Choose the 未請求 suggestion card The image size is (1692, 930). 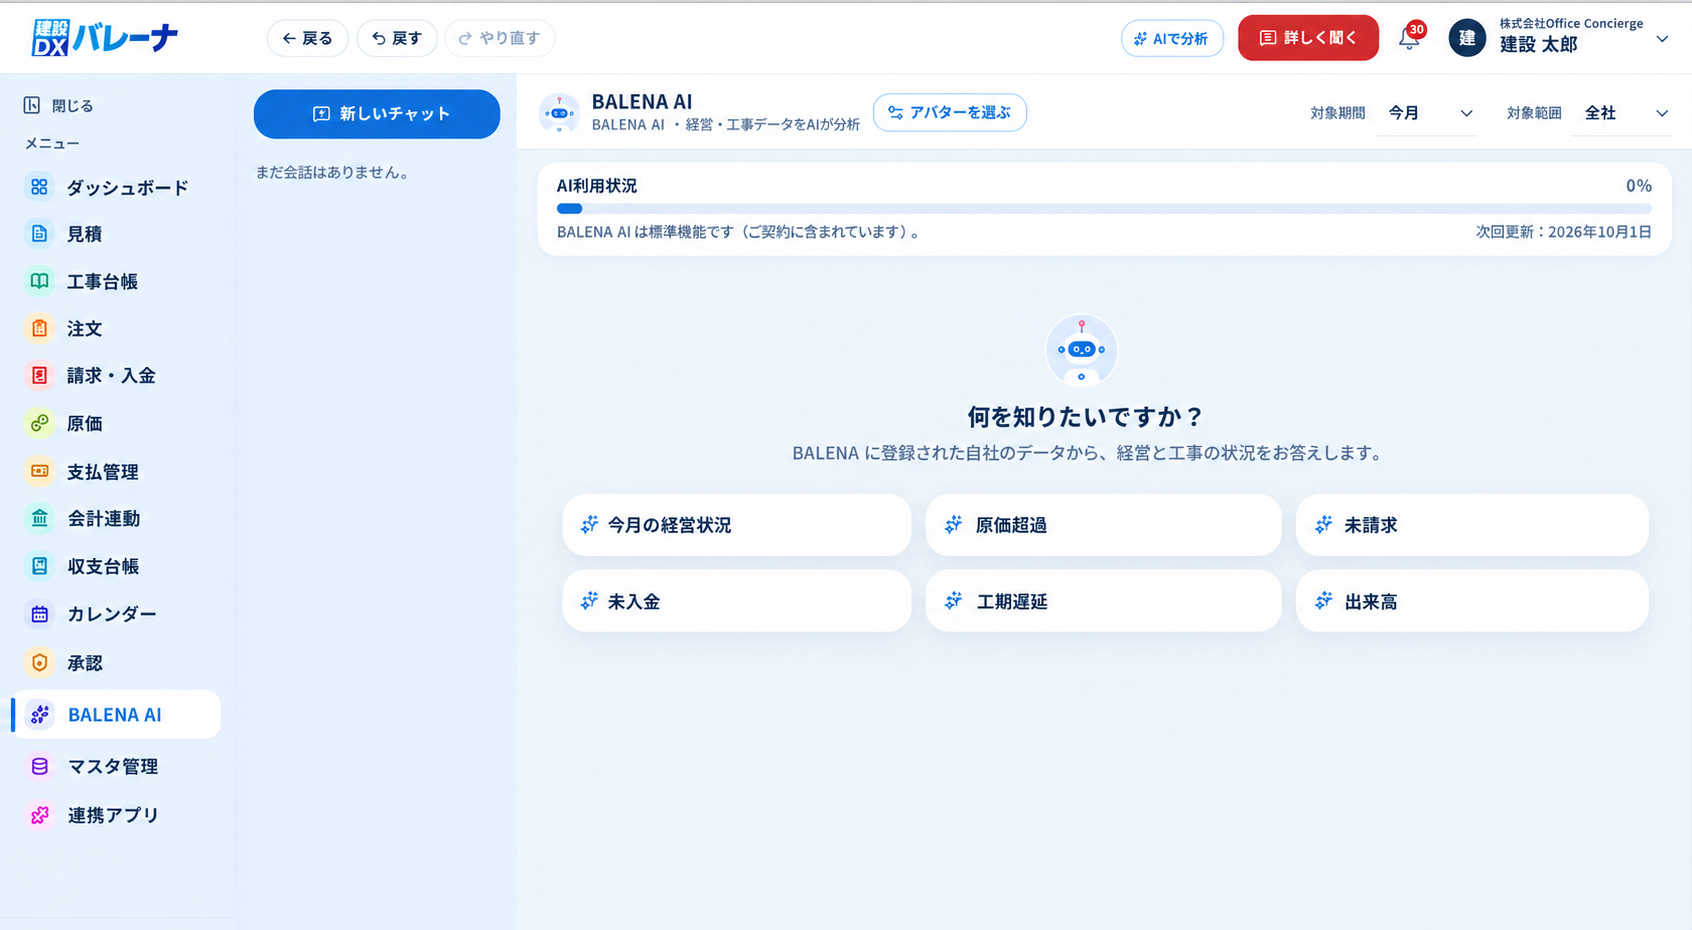point(1472,525)
